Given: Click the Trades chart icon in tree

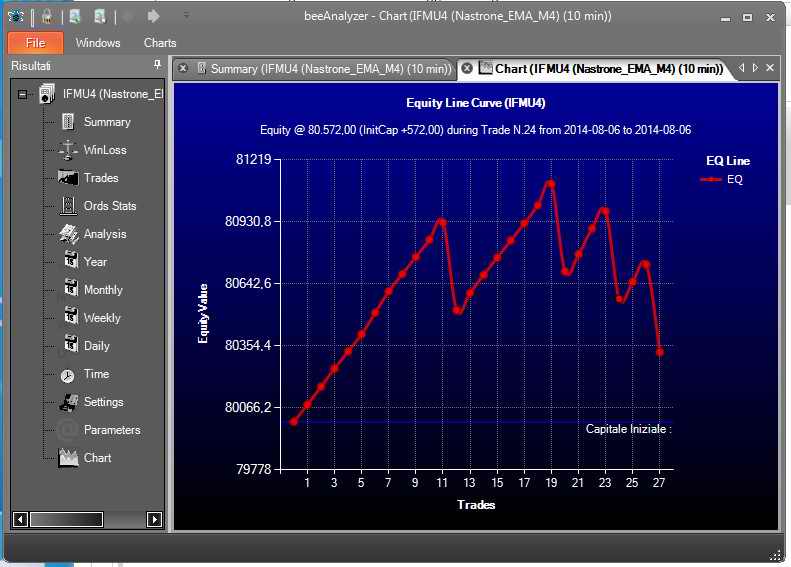Looking at the screenshot, I should click(68, 178).
